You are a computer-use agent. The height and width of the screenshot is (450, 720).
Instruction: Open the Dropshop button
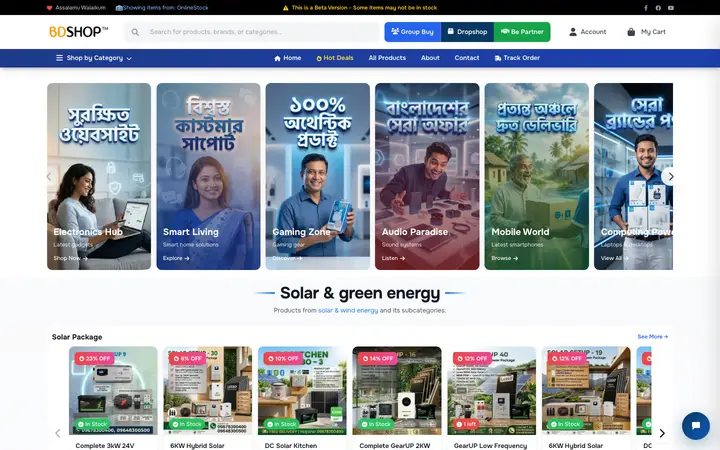coord(467,32)
